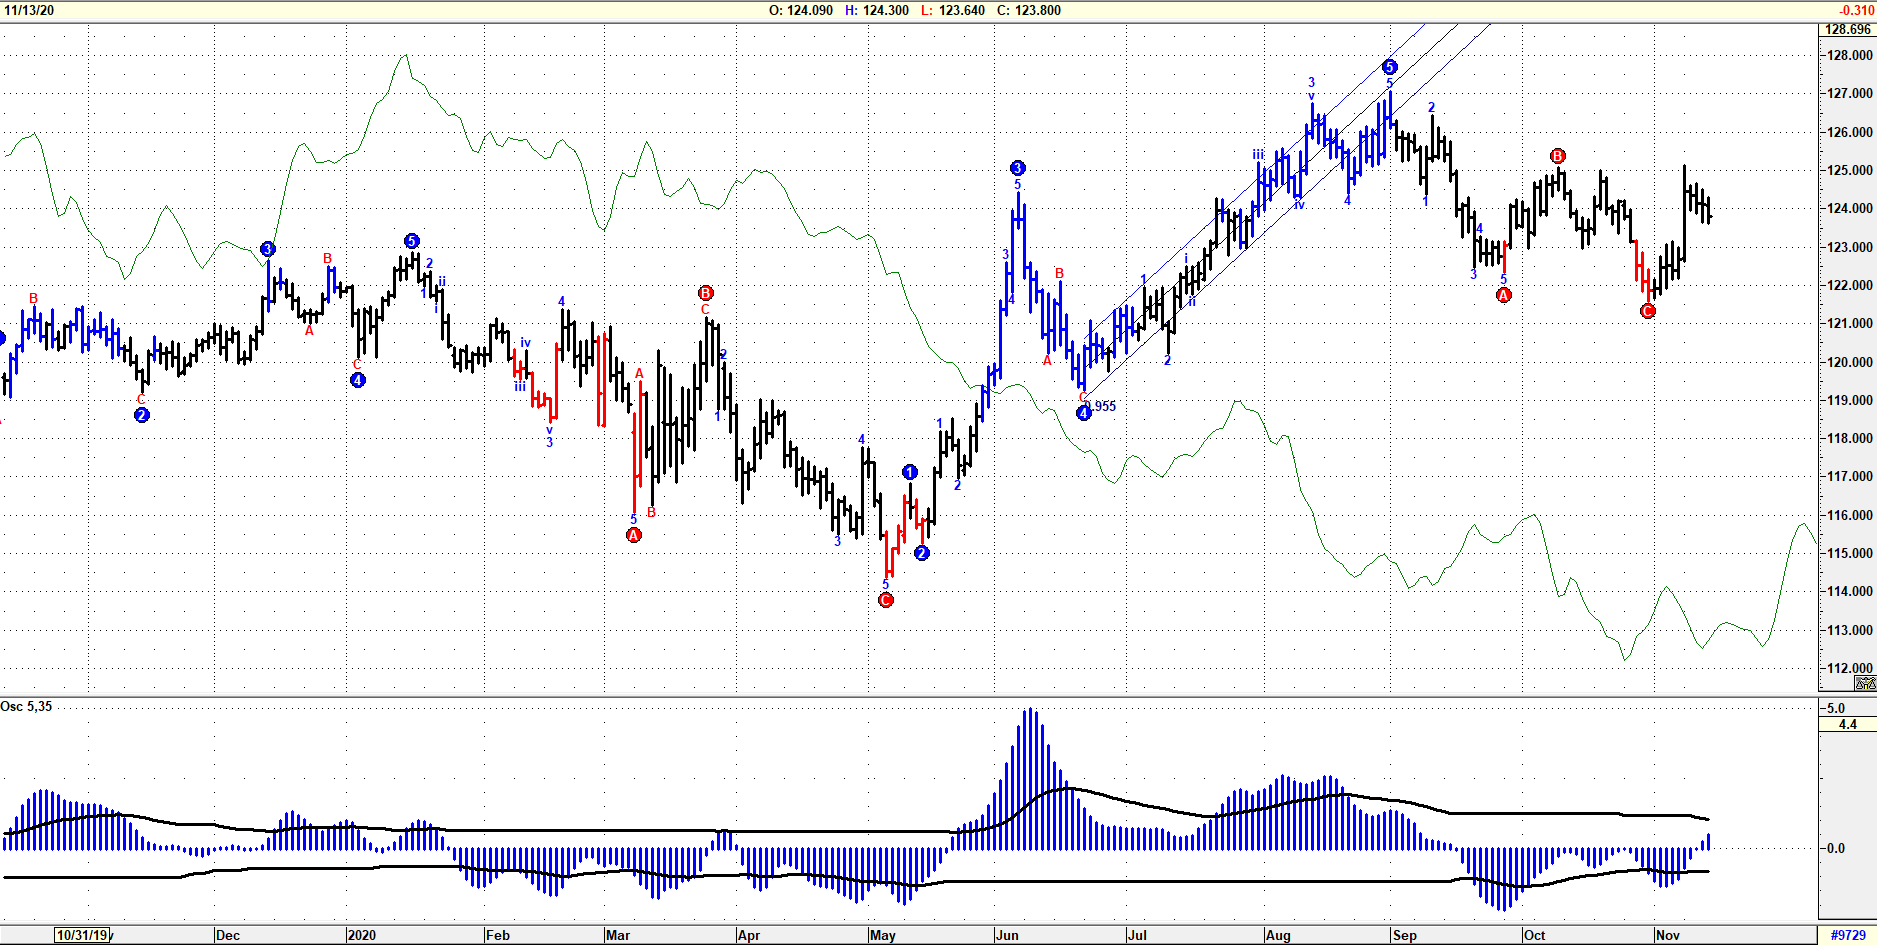Click the 128.696 price box on axis
The width and height of the screenshot is (1877, 945).
(x=1847, y=30)
